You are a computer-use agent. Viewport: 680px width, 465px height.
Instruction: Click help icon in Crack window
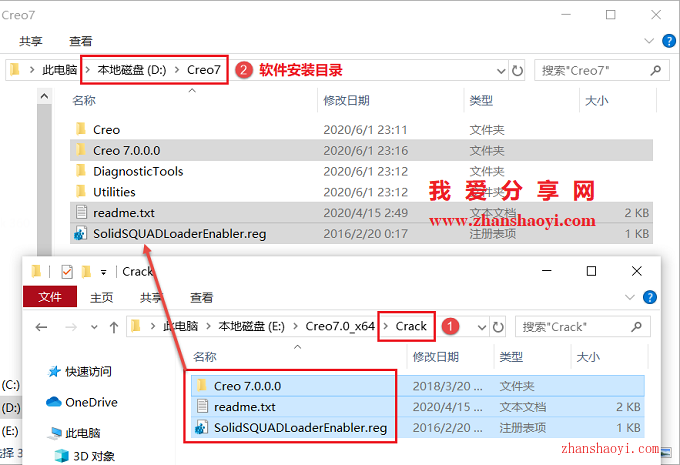[650, 298]
